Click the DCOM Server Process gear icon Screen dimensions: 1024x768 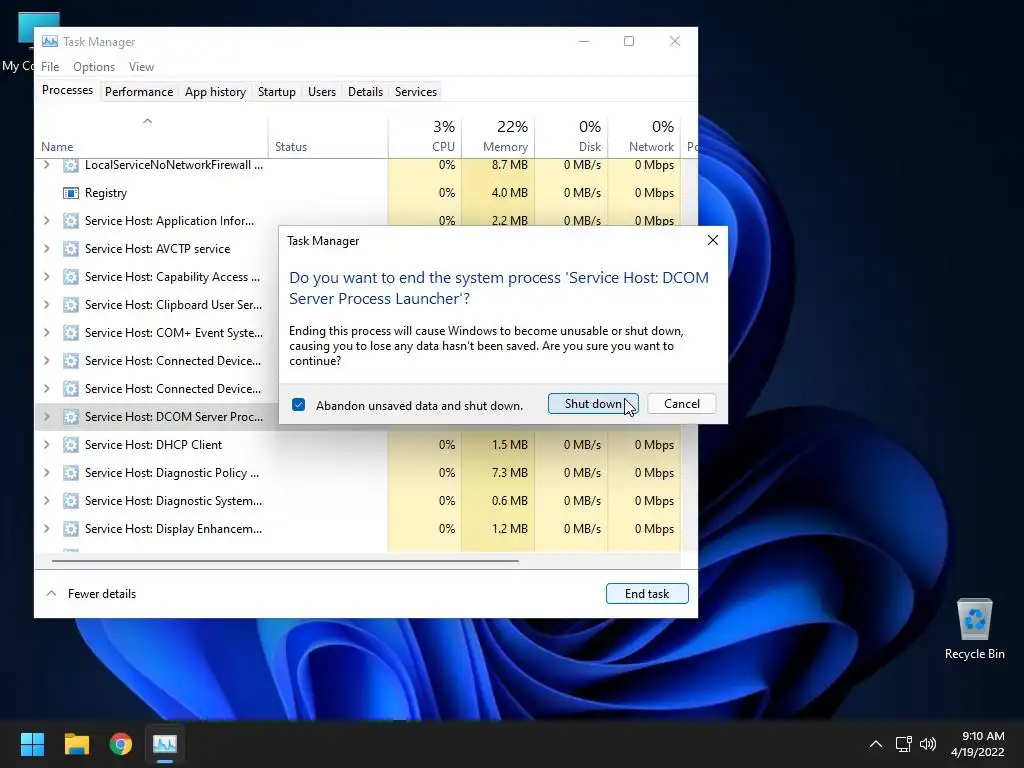[x=71, y=417]
